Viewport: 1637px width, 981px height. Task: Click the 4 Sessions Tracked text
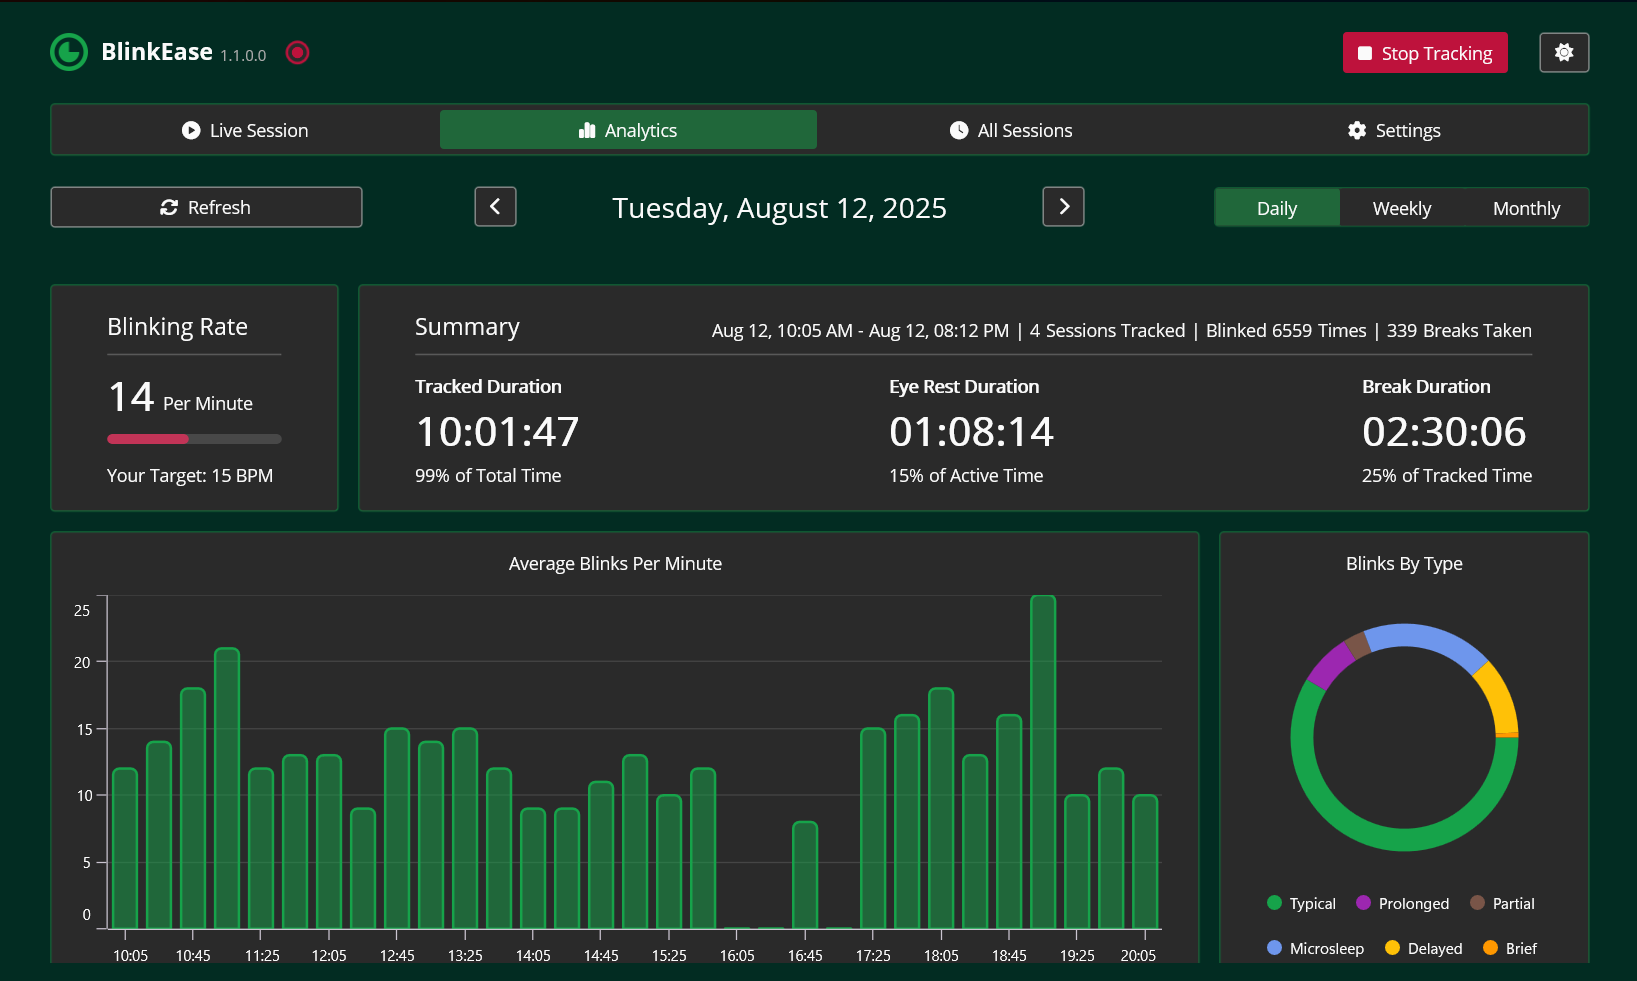(x=1107, y=330)
